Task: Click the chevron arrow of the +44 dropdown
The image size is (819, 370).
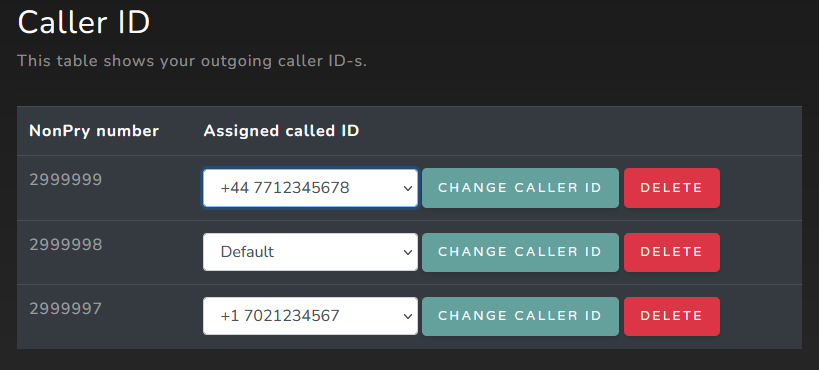Action: point(408,188)
